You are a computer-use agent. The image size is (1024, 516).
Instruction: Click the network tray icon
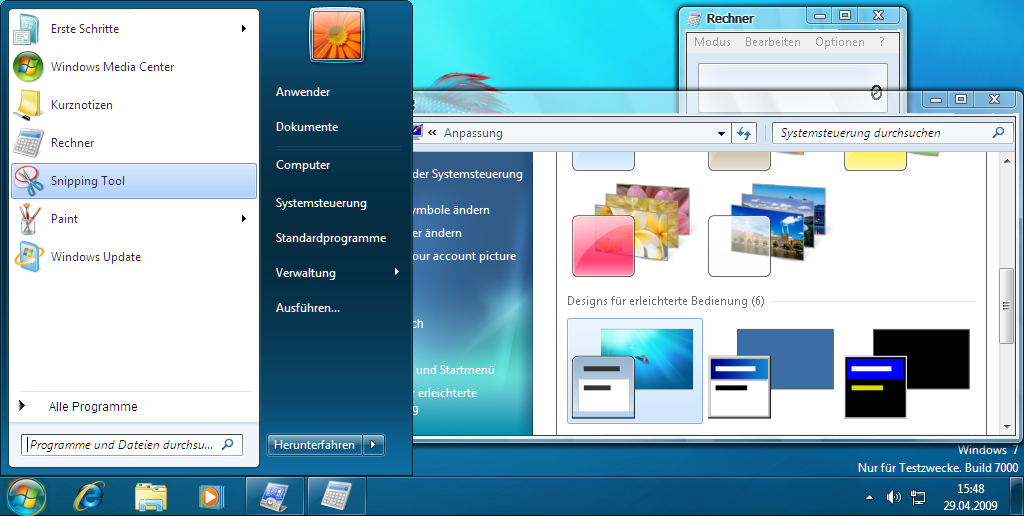pos(918,498)
